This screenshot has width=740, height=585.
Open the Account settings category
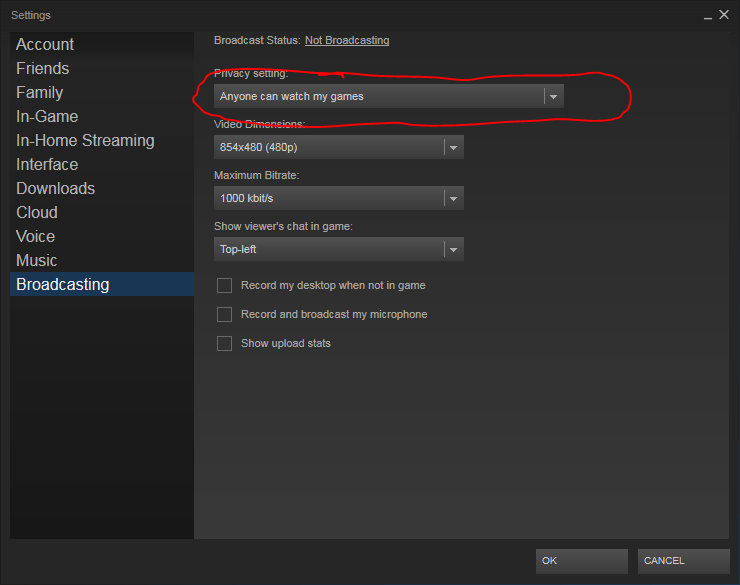click(x=101, y=44)
